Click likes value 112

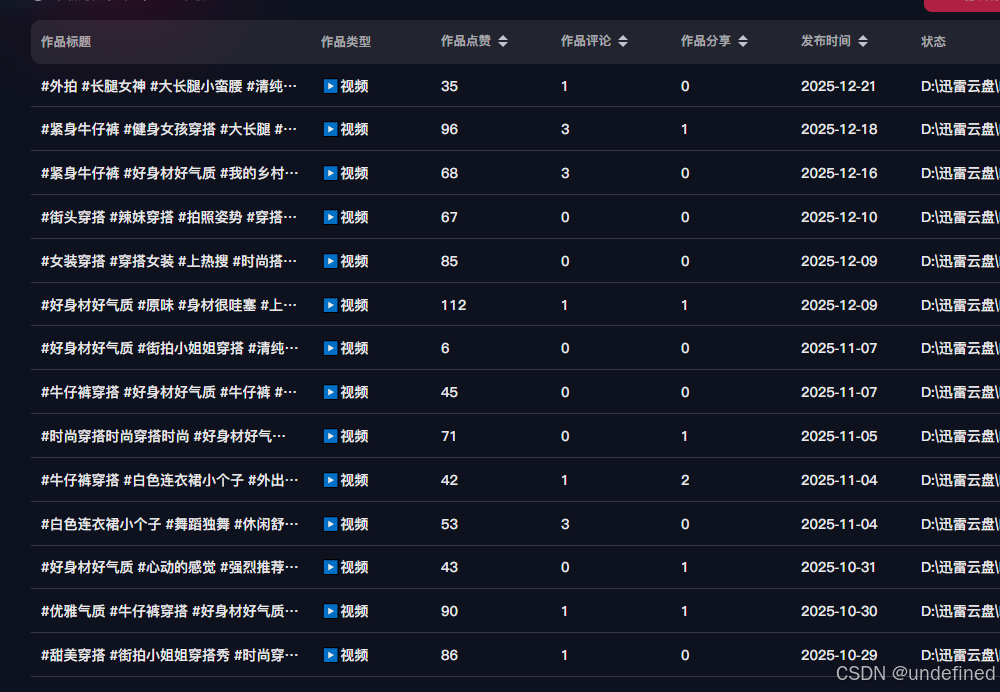[x=453, y=306]
